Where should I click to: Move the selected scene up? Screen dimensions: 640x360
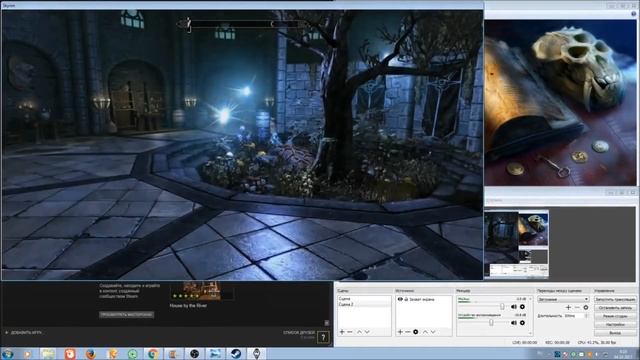click(360, 332)
